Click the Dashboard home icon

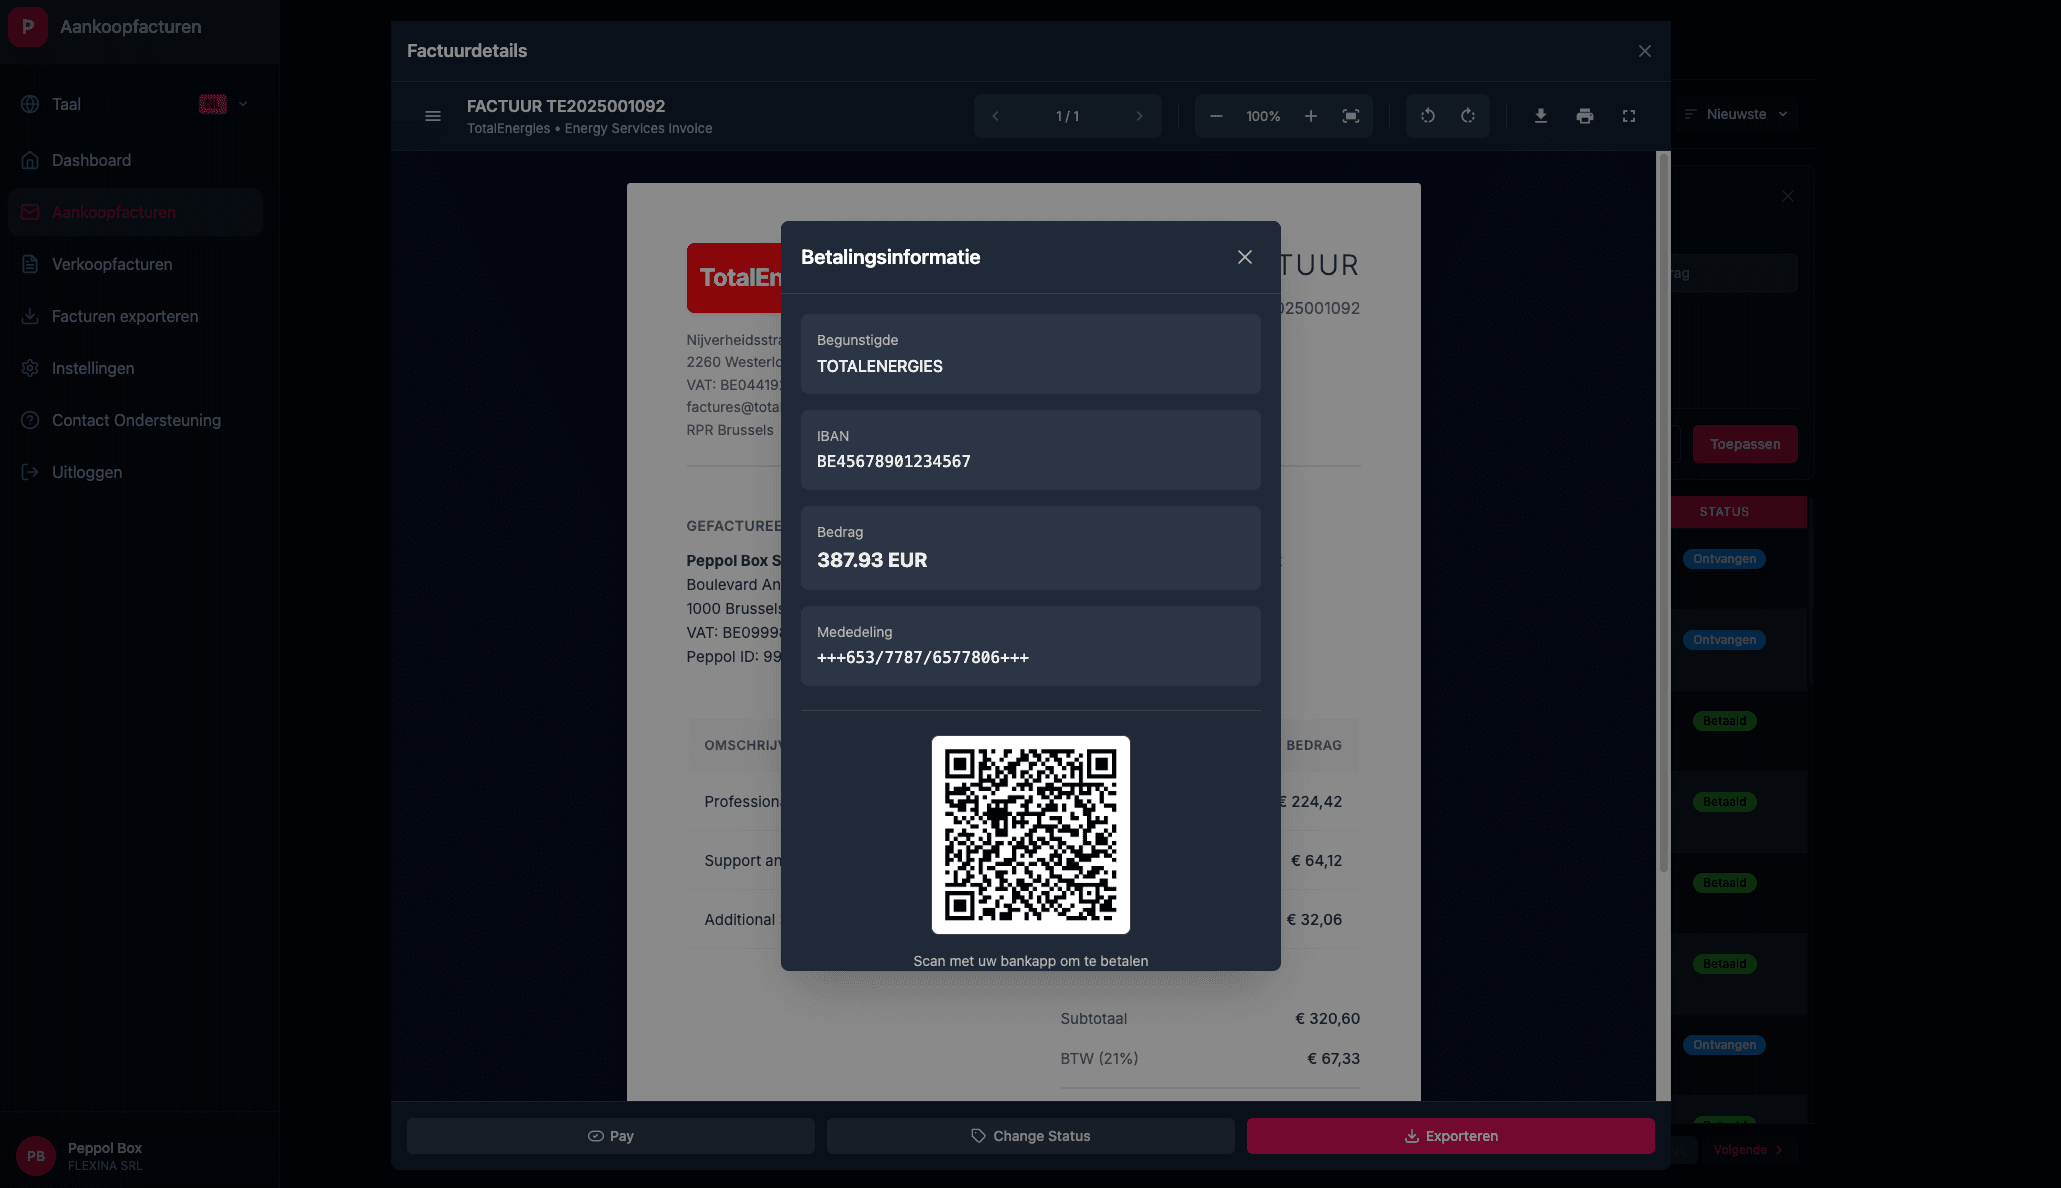point(30,160)
